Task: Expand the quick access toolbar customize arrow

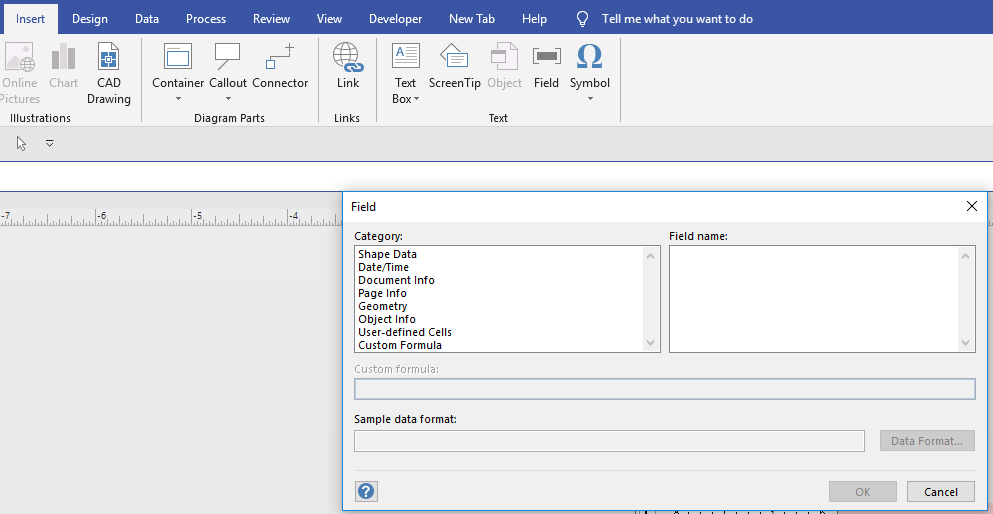Action: point(50,144)
